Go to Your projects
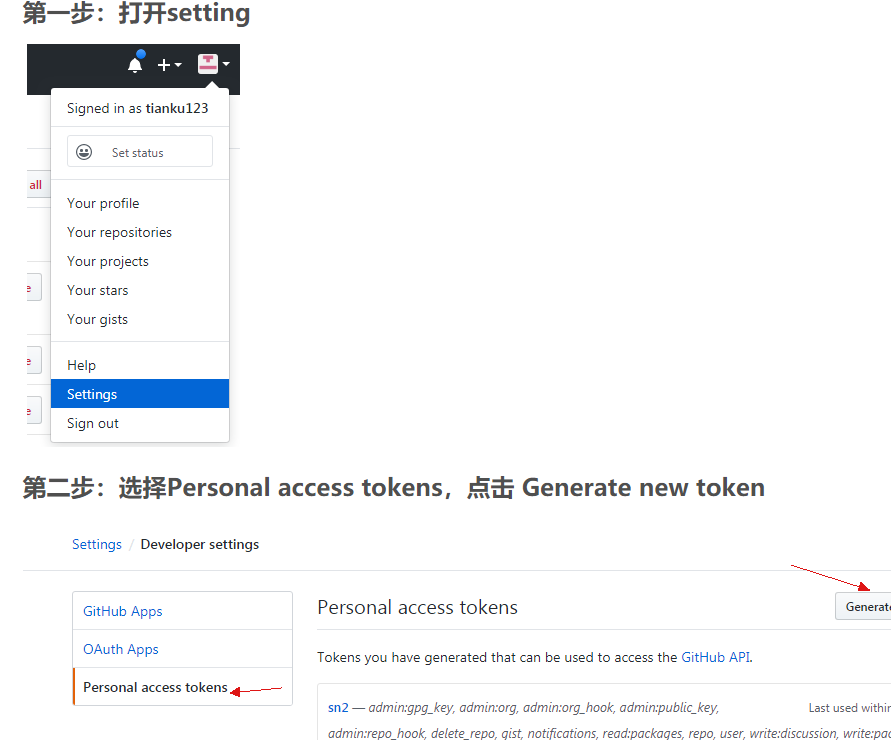This screenshot has height=740, width=891. [108, 261]
